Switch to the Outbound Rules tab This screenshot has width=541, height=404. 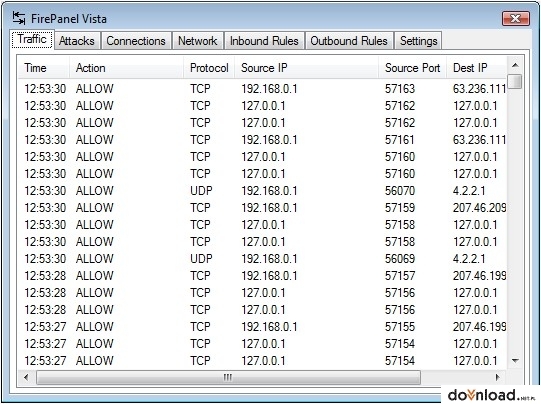(349, 41)
